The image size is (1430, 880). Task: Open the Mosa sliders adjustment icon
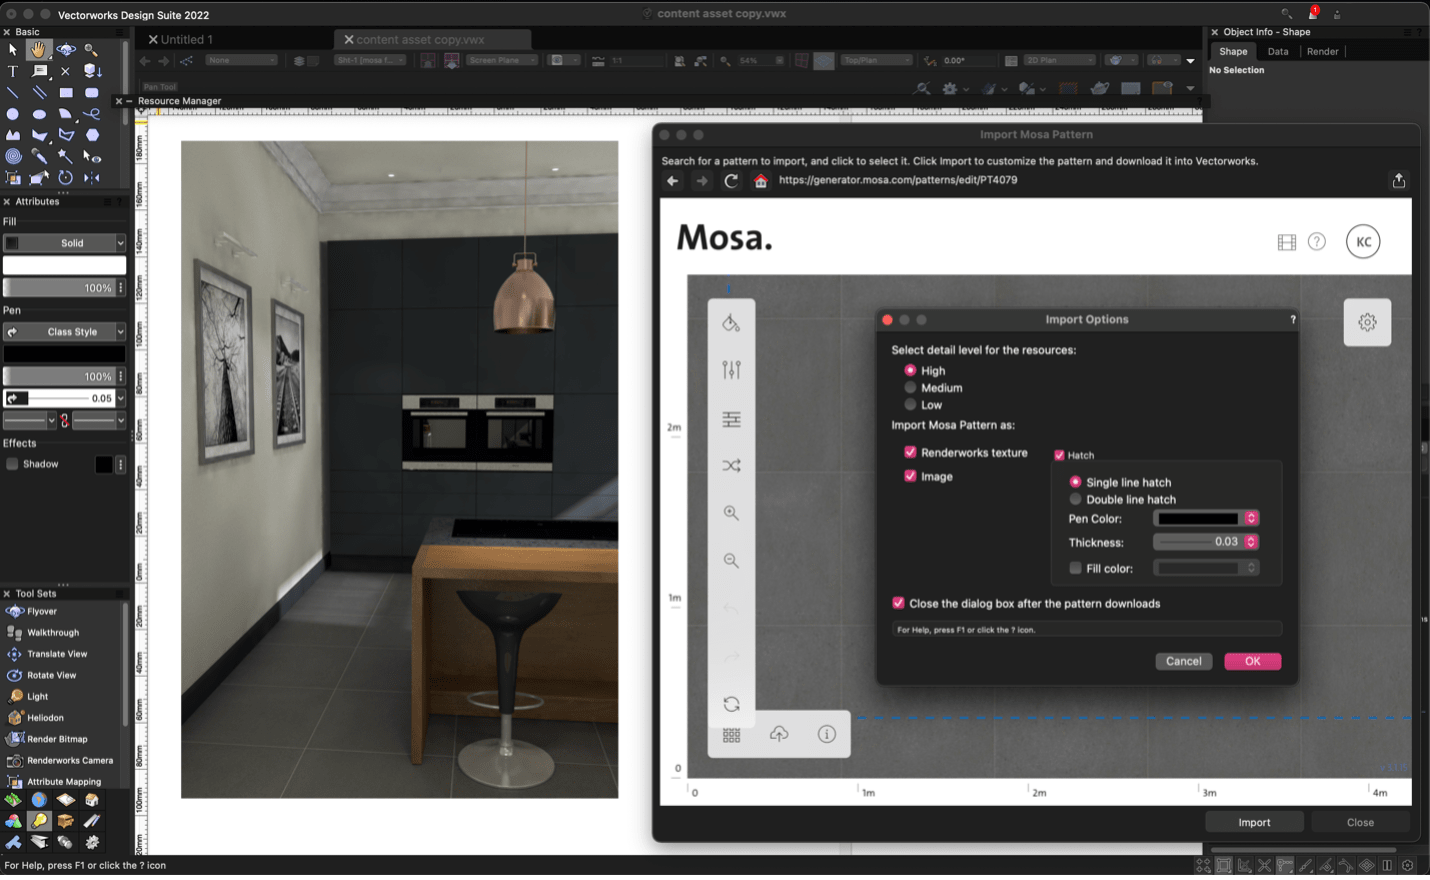(731, 370)
